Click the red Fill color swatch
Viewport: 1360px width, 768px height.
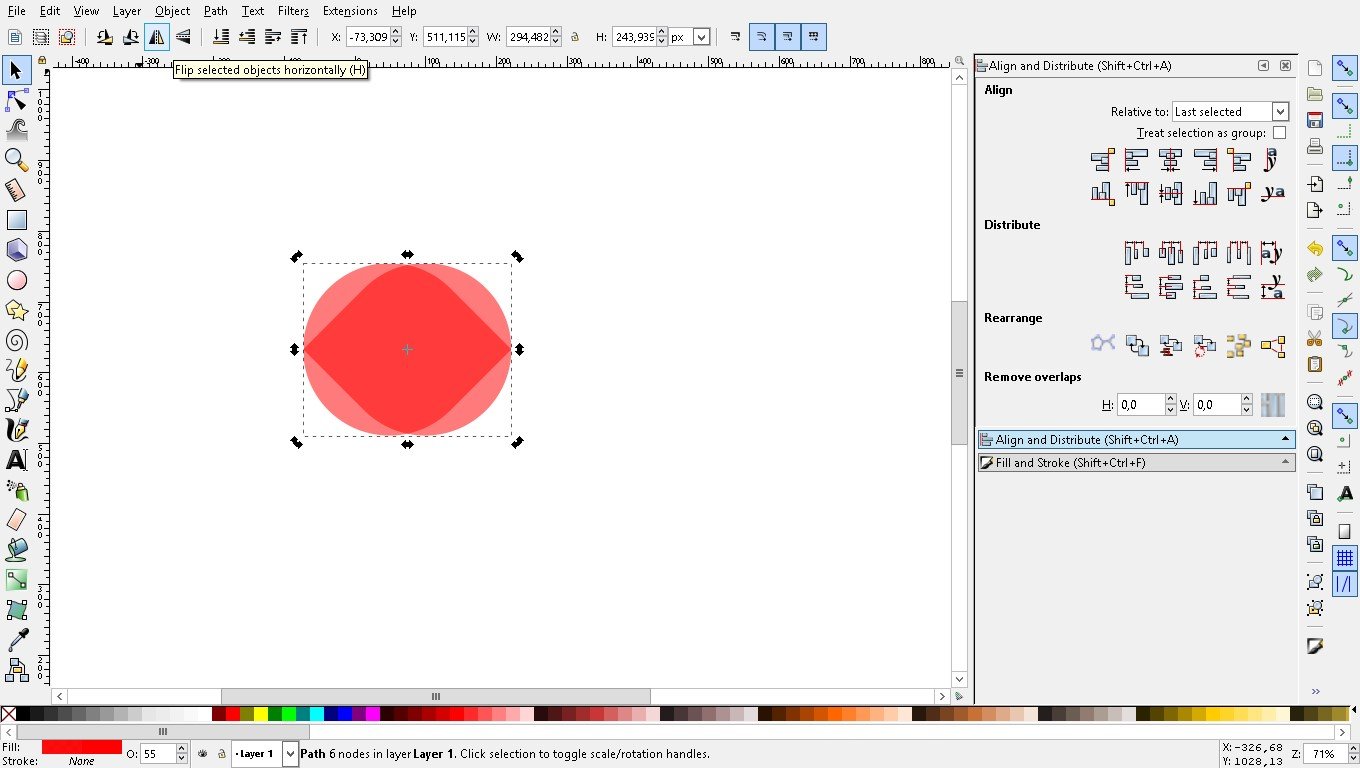[x=81, y=747]
